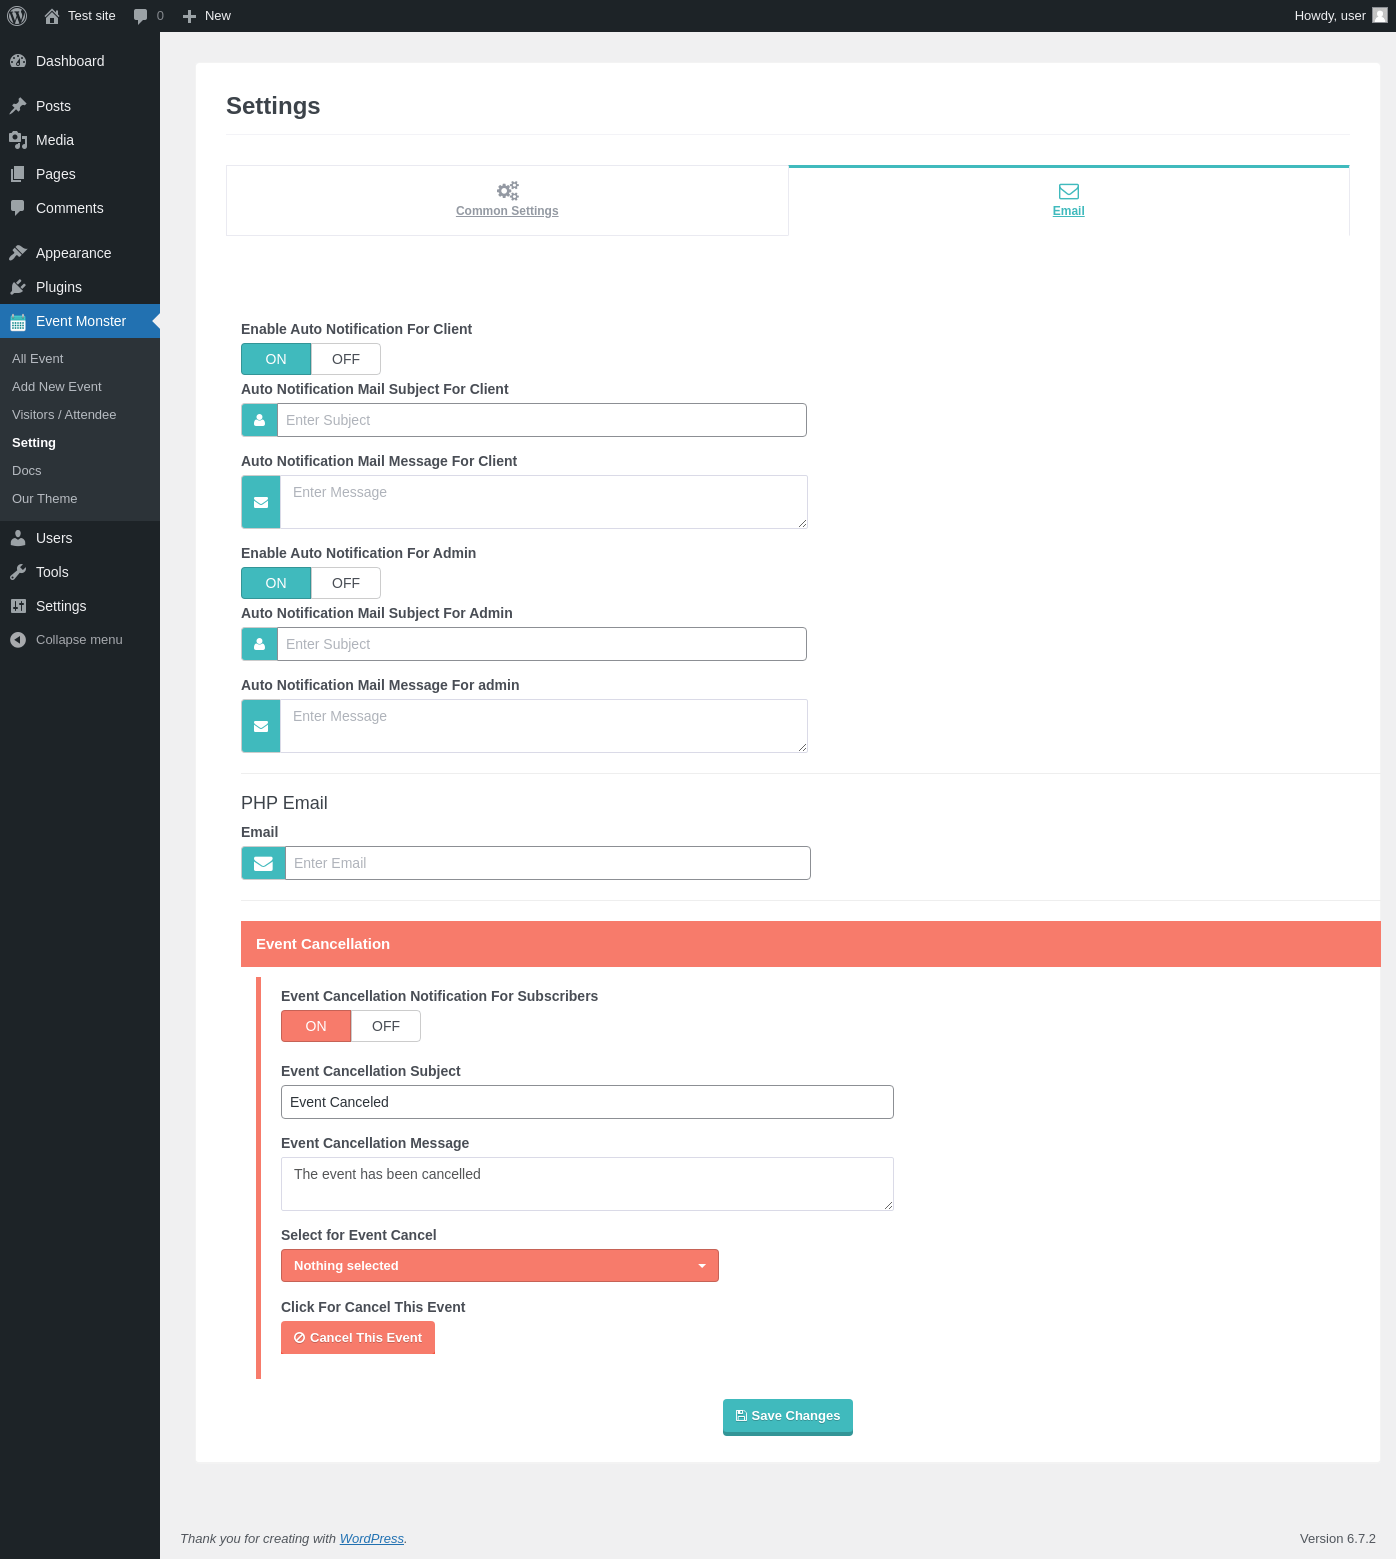1396x1559 pixels.
Task: Click the PHP Email address input field
Action: pos(548,863)
